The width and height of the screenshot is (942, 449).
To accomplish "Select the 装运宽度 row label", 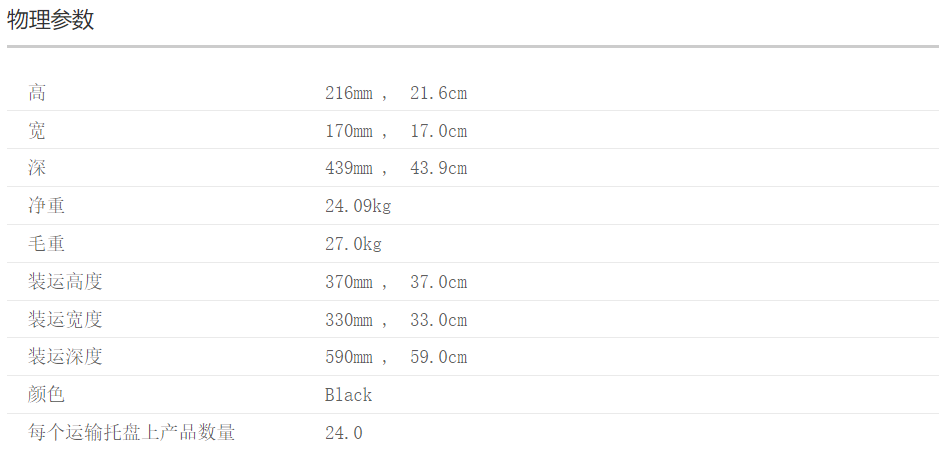I will tap(65, 320).
